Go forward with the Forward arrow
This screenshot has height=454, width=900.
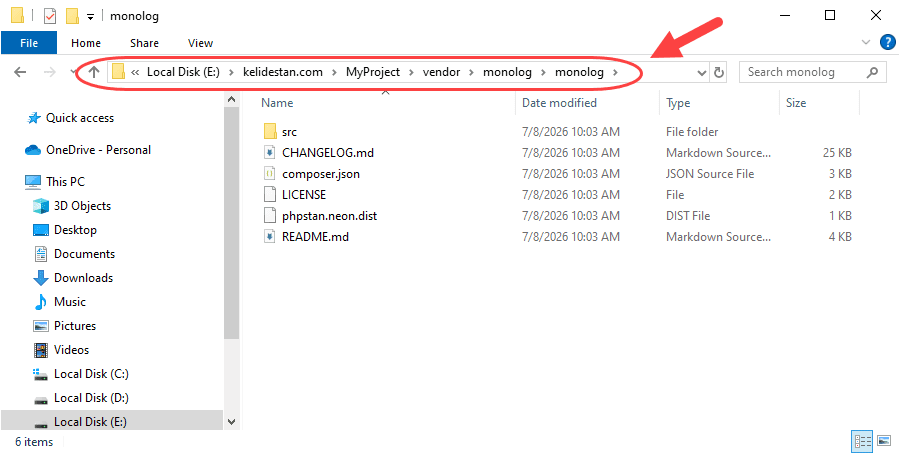pos(50,72)
